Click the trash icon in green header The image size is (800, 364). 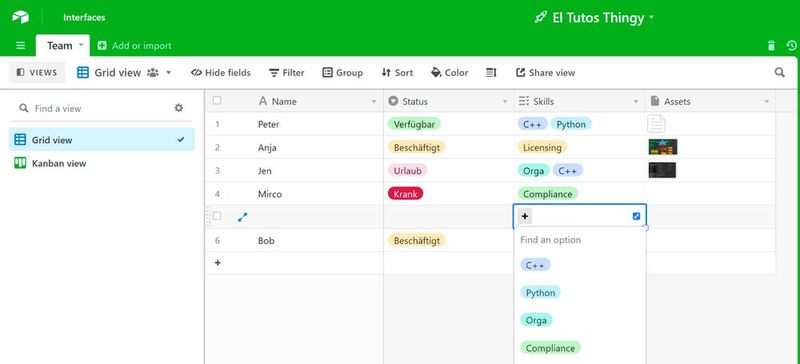[x=771, y=45]
